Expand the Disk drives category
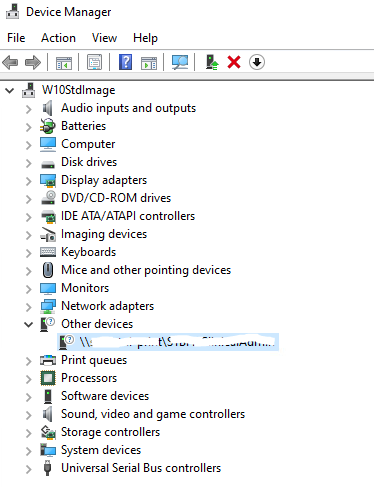This screenshot has width=374, height=487. tap(29, 163)
